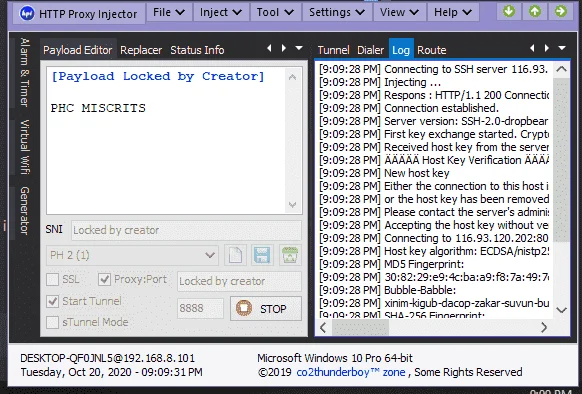Click the new blank config file icon

tap(236, 255)
